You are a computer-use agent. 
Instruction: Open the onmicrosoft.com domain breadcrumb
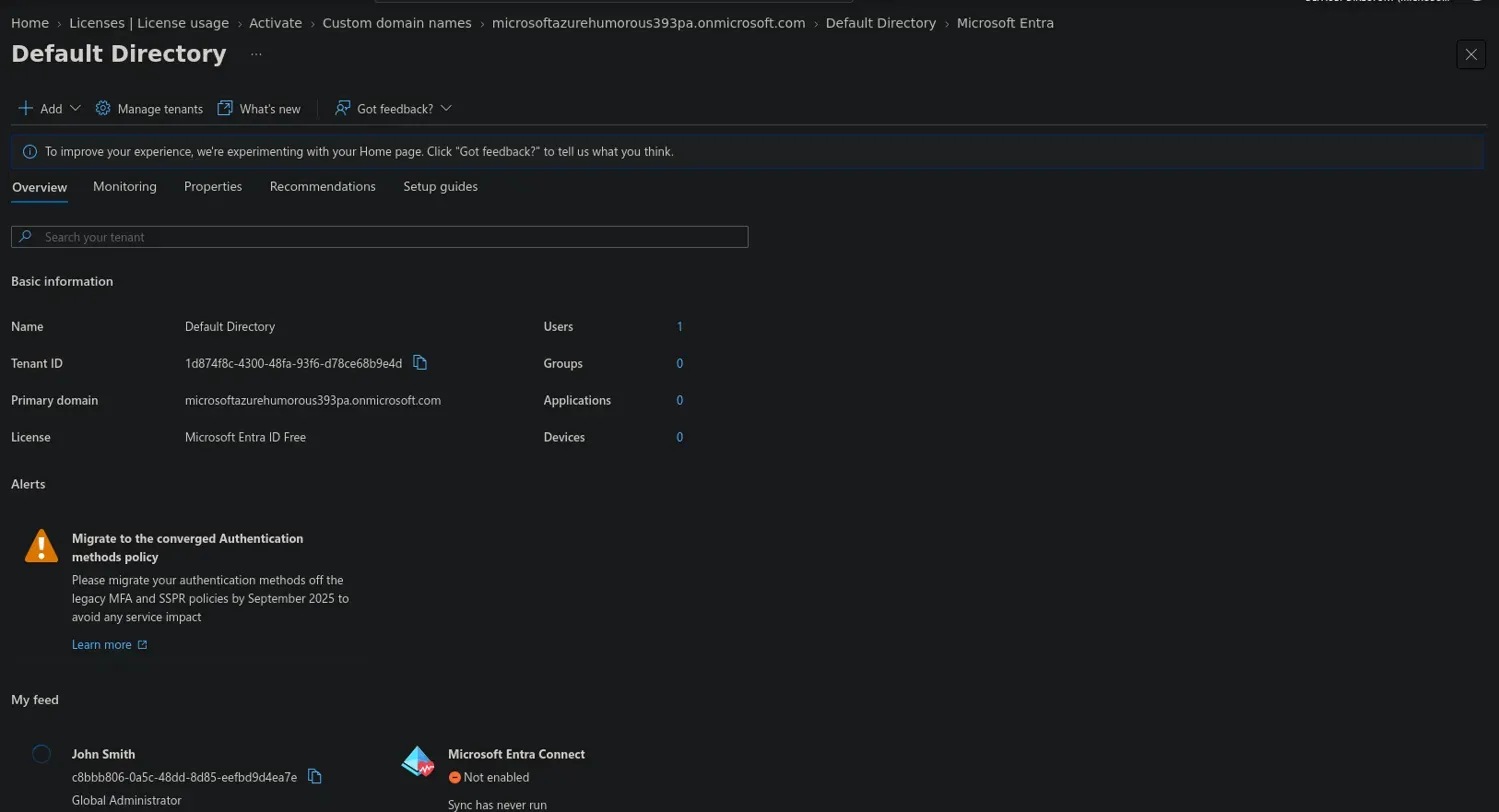point(648,23)
